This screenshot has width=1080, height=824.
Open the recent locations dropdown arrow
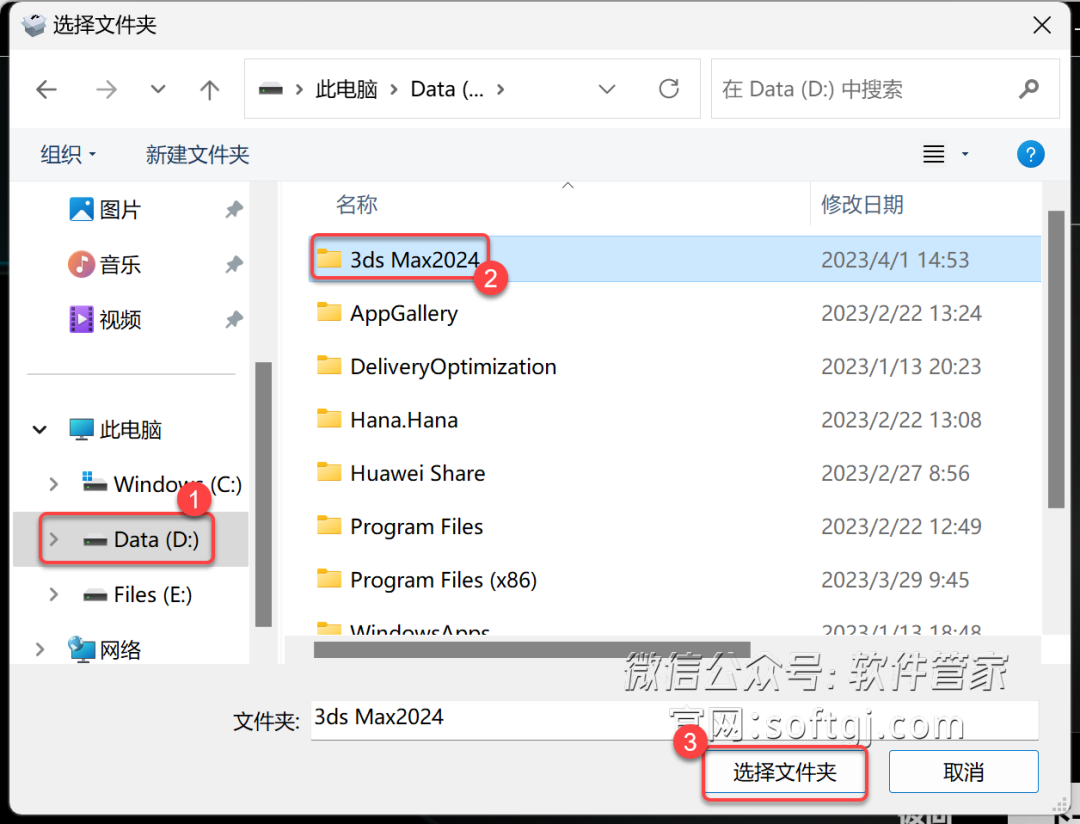(158, 90)
